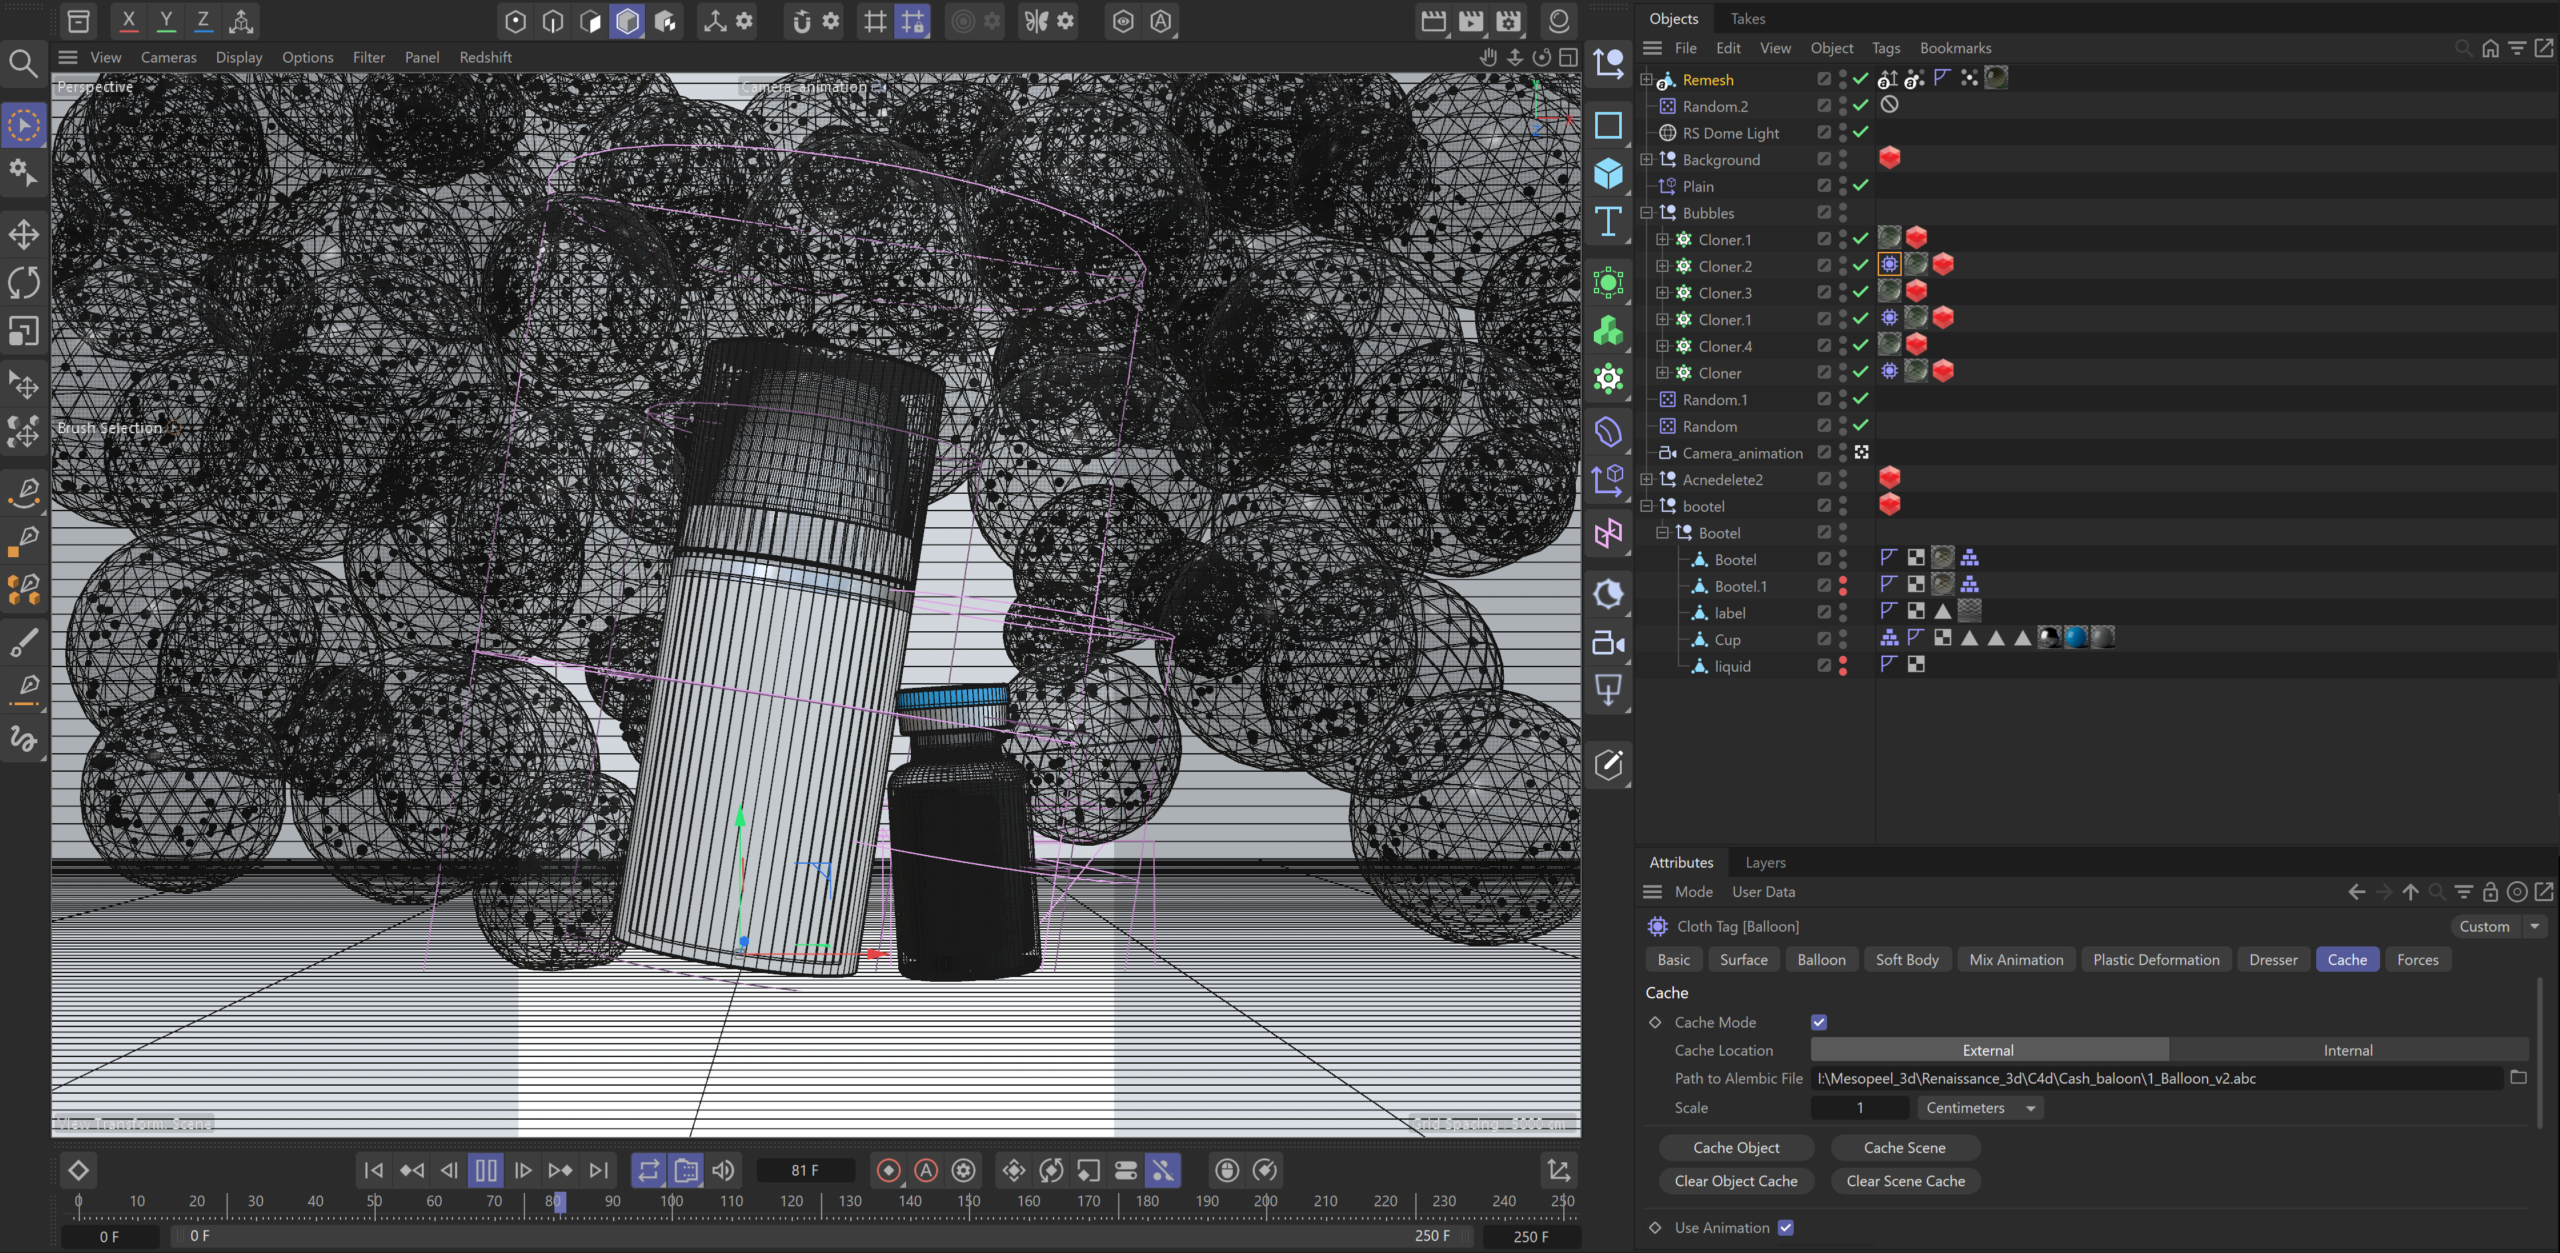Screen dimensions: 2560x1253
Task: Click the Cube primitive icon
Action: click(1608, 174)
